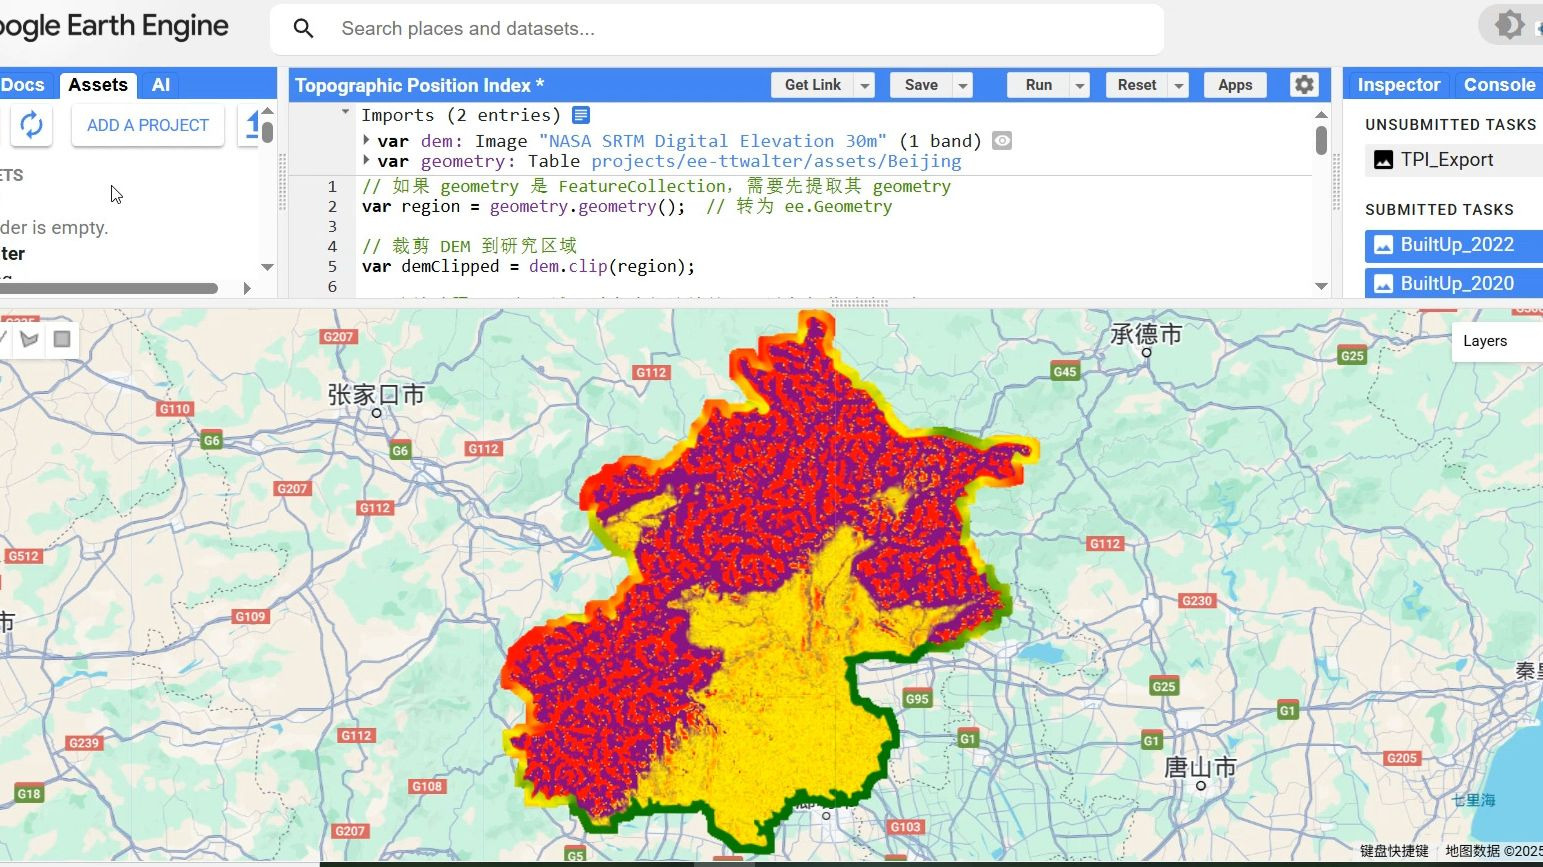Click the Imports code-generator icon
Image resolution: width=1543 pixels, height=867 pixels.
[581, 114]
